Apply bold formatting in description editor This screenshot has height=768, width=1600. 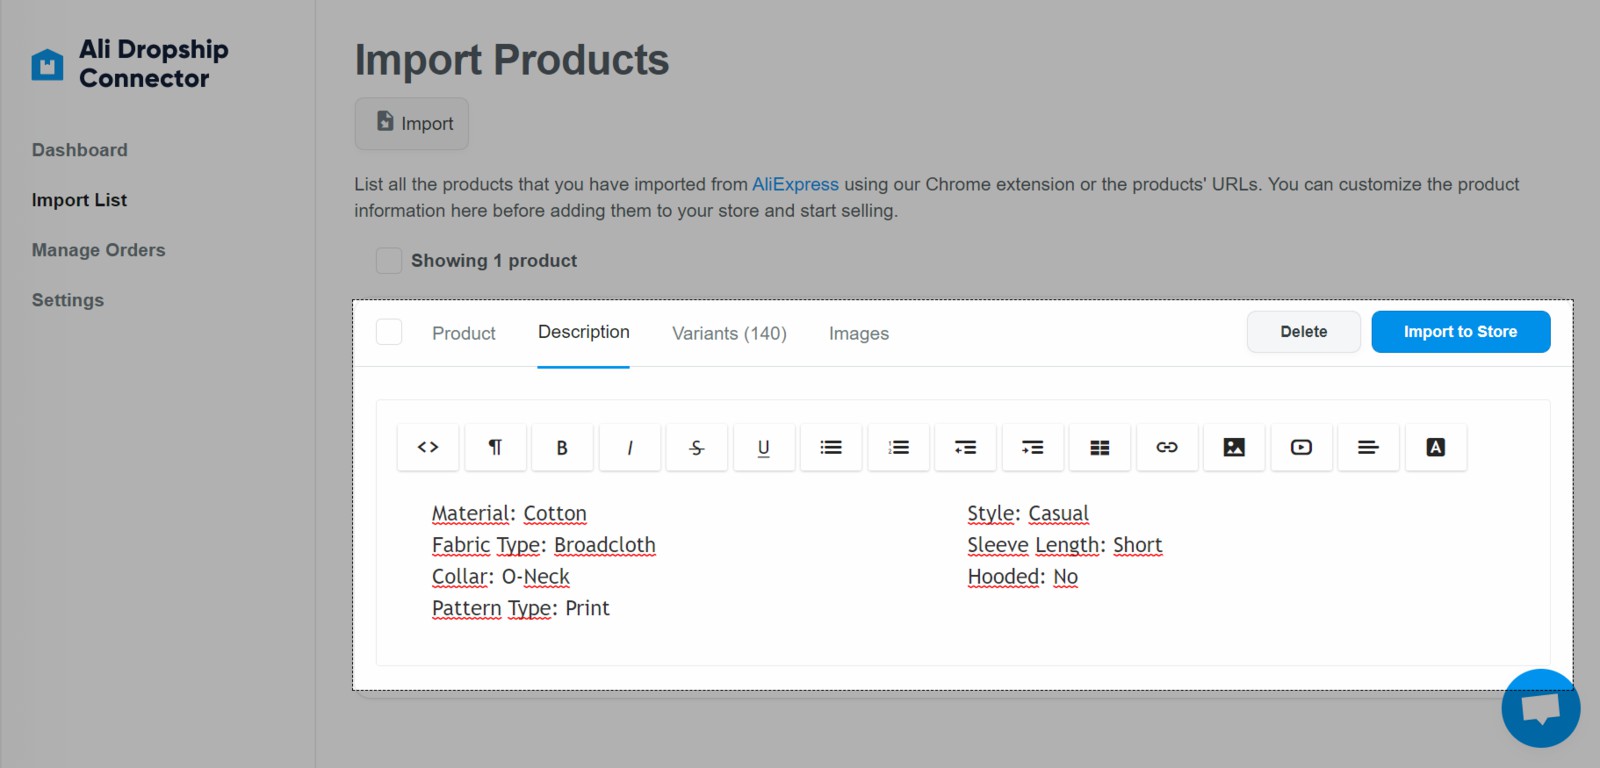click(x=562, y=447)
